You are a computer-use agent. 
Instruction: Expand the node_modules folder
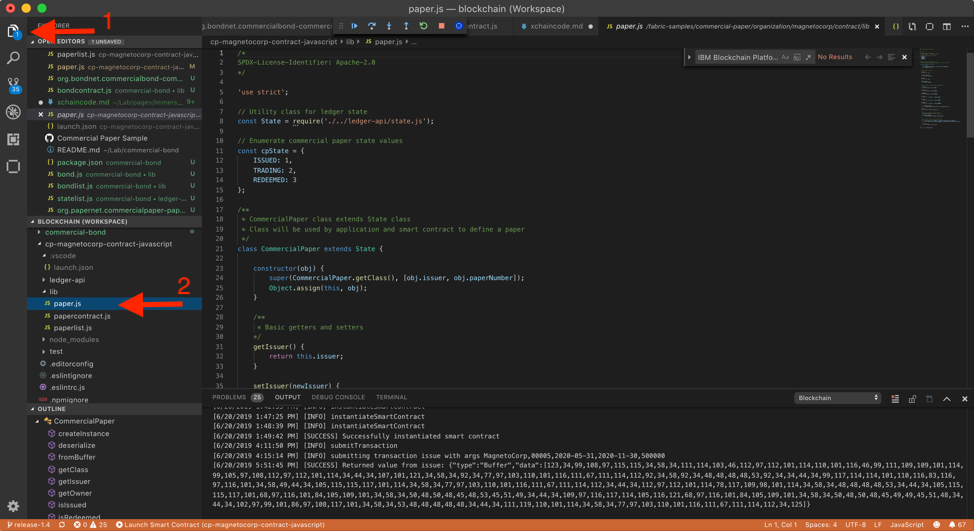[x=43, y=340]
